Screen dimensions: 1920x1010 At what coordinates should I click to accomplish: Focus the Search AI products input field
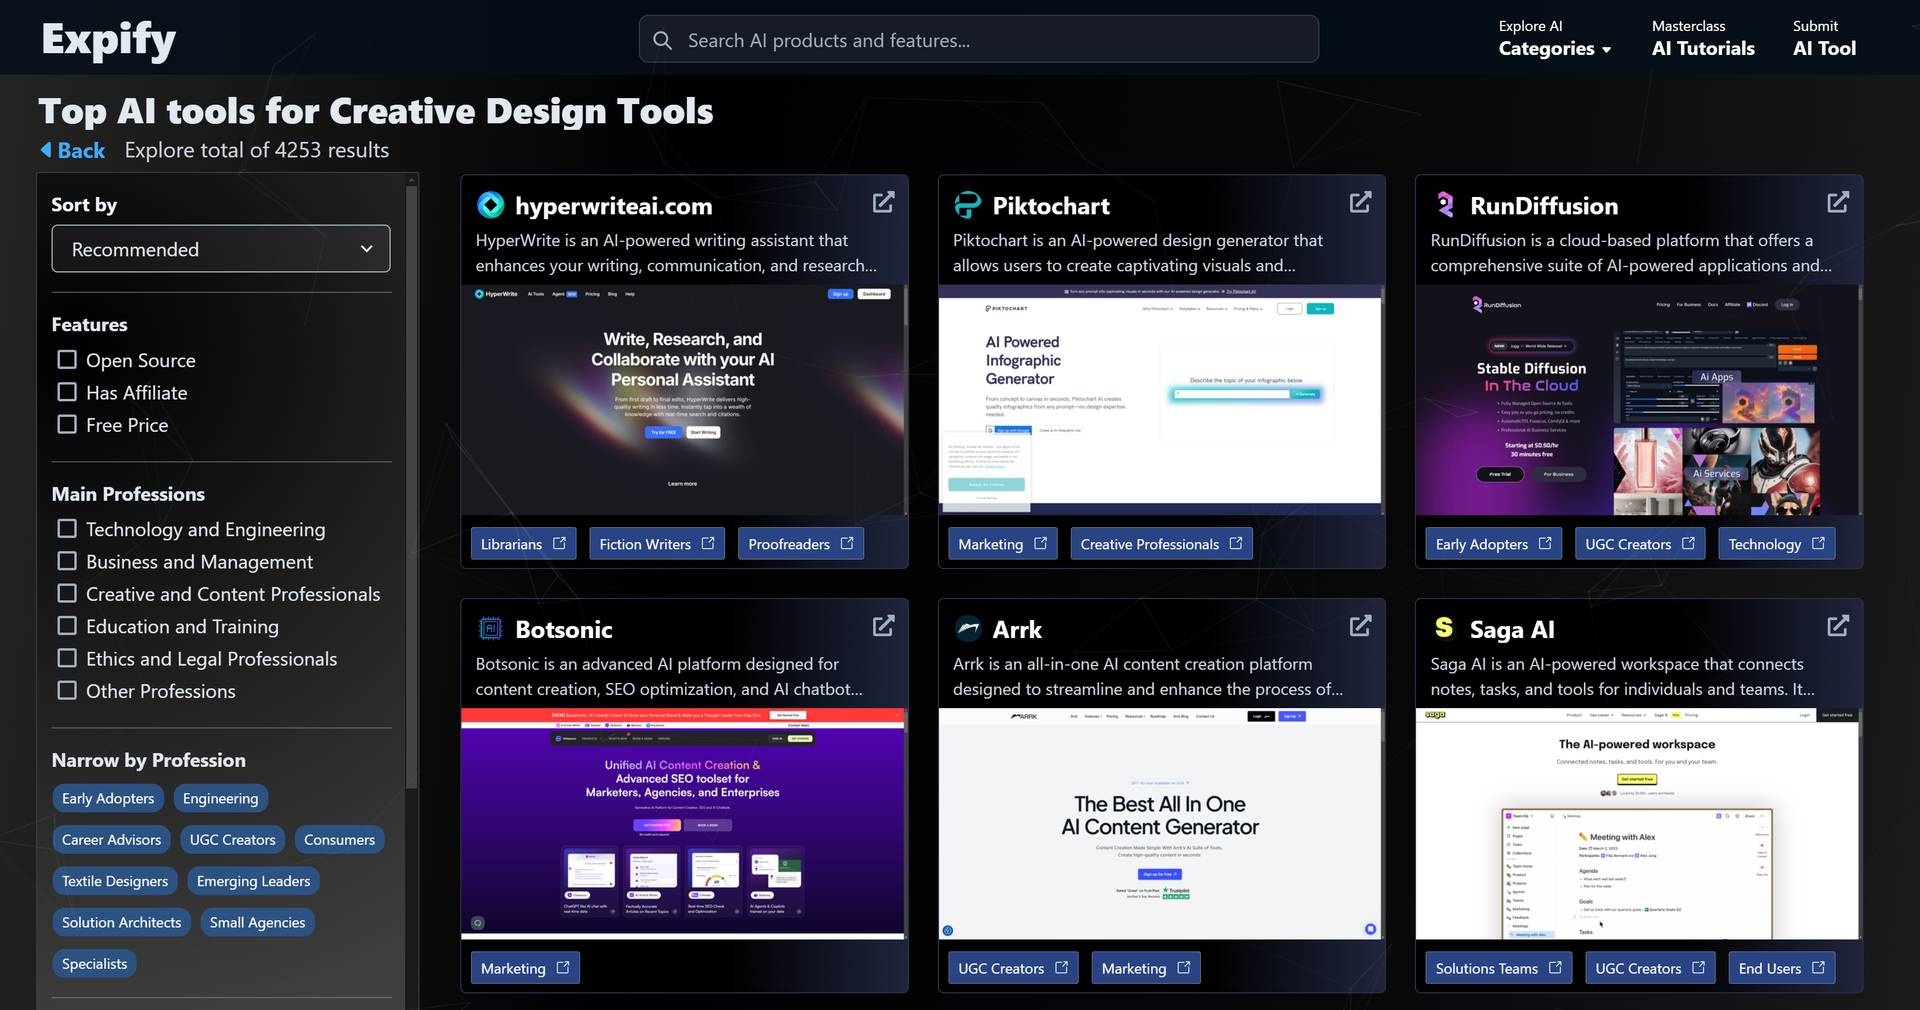(x=978, y=40)
